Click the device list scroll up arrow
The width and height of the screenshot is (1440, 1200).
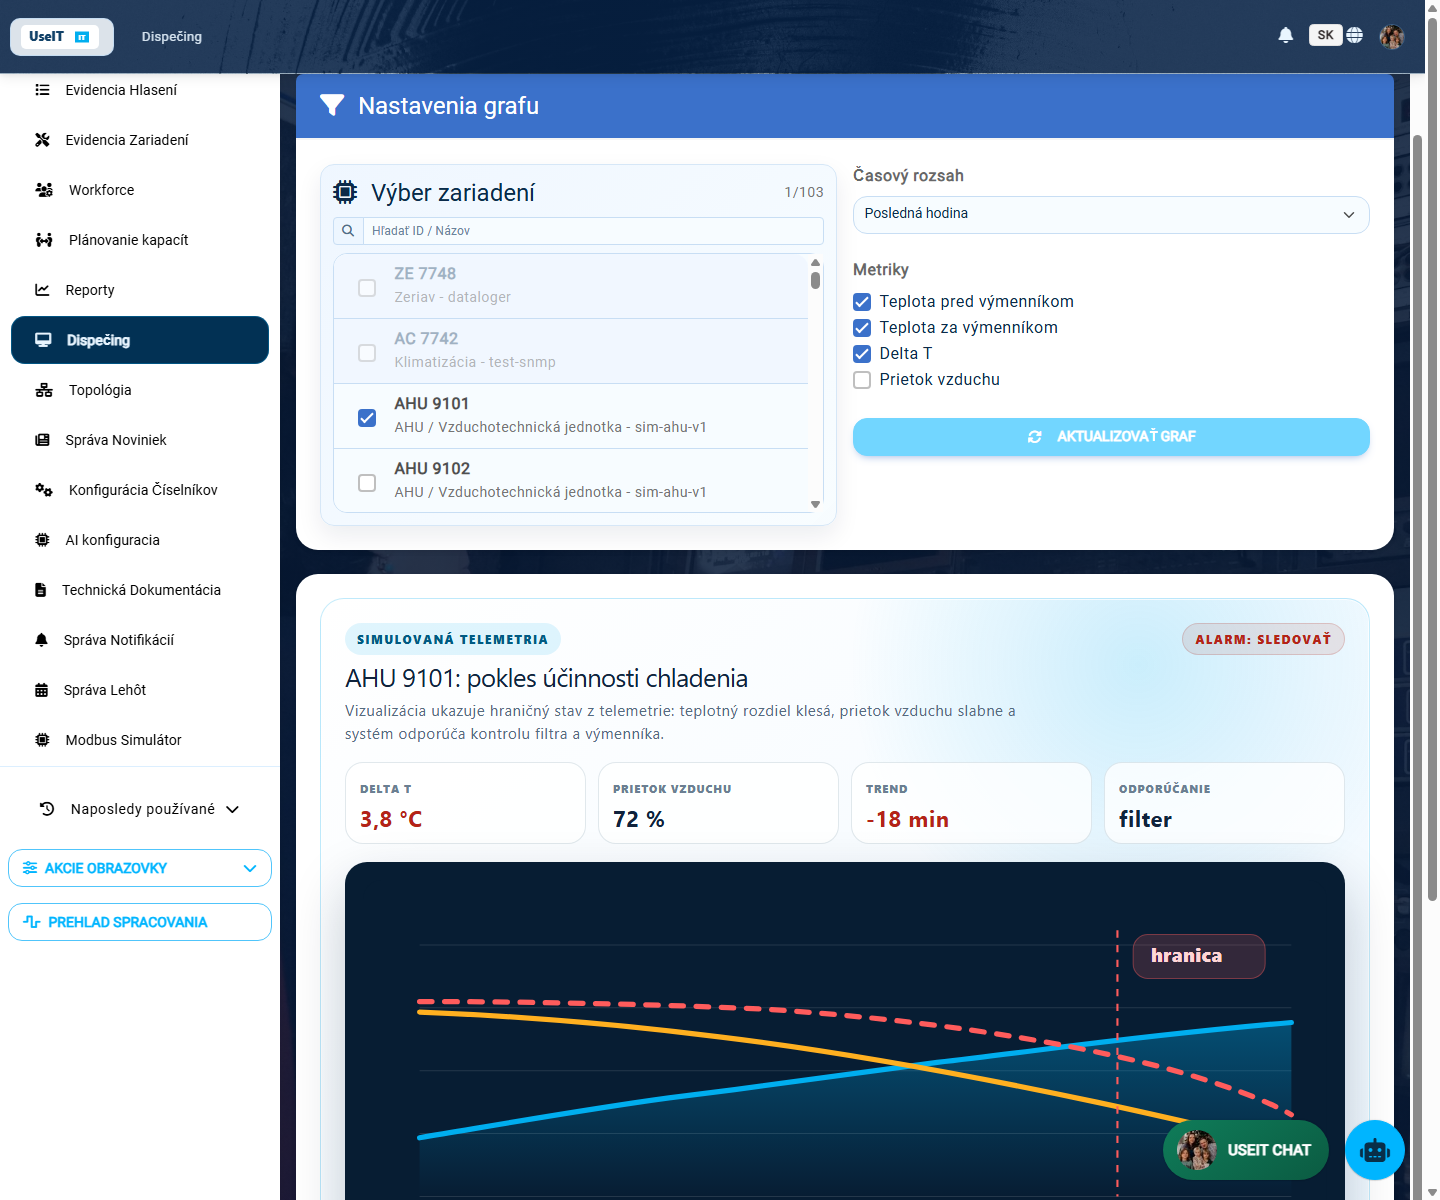point(816,262)
